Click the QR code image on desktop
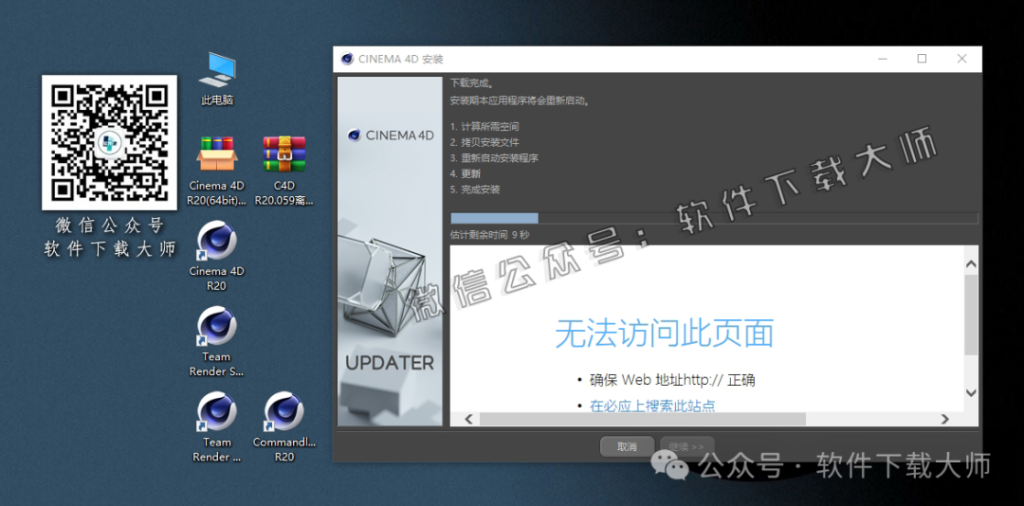The height and width of the screenshot is (506, 1024). [109, 142]
